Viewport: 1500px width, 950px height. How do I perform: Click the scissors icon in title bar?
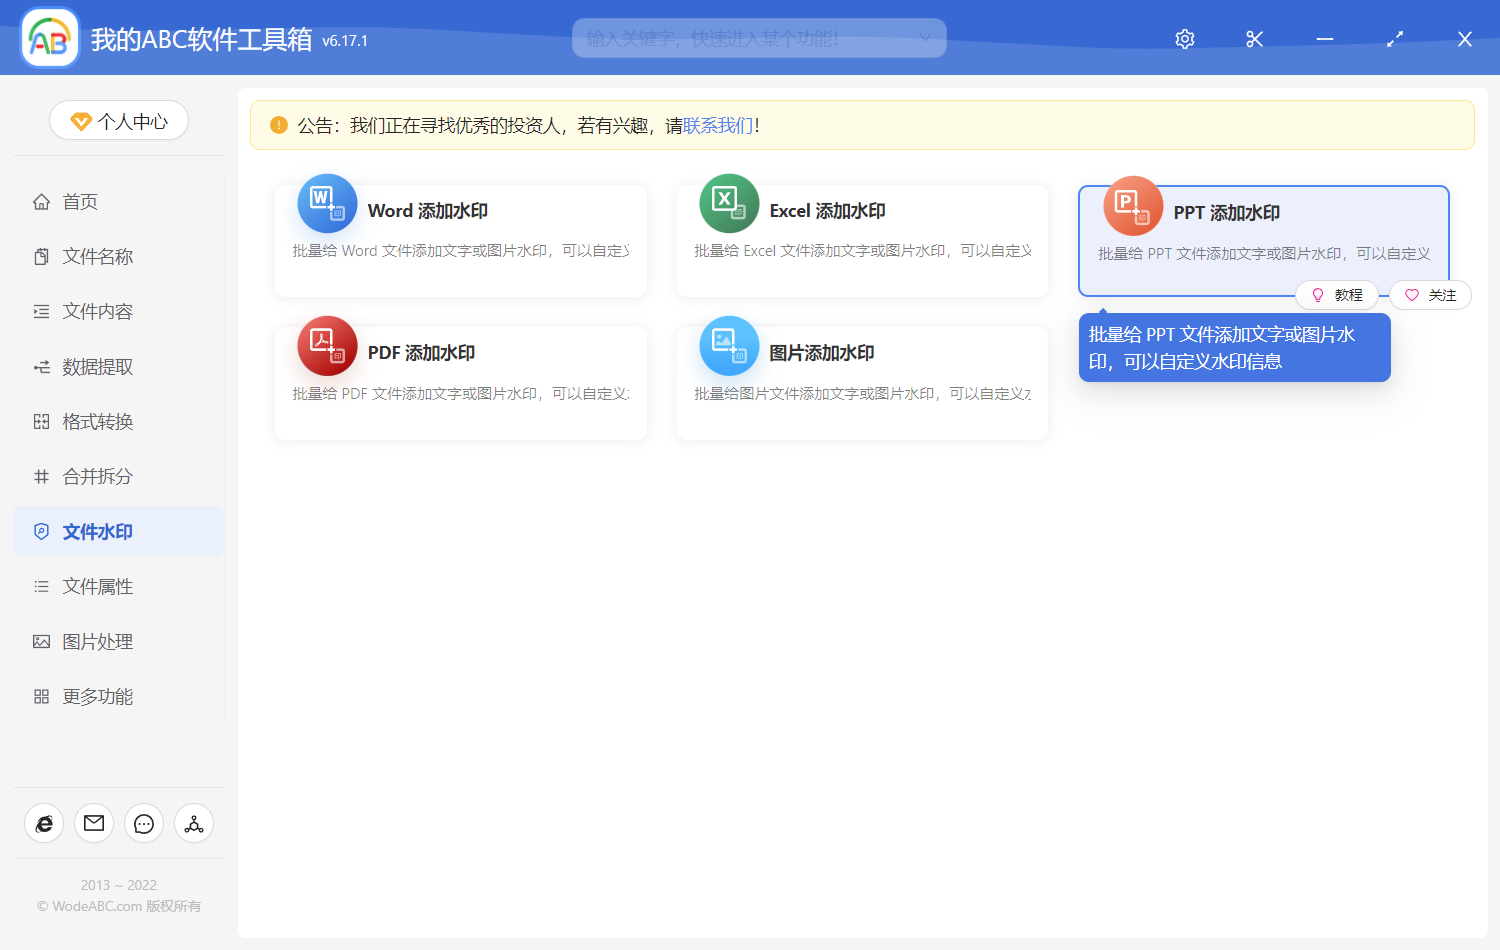coord(1255,39)
